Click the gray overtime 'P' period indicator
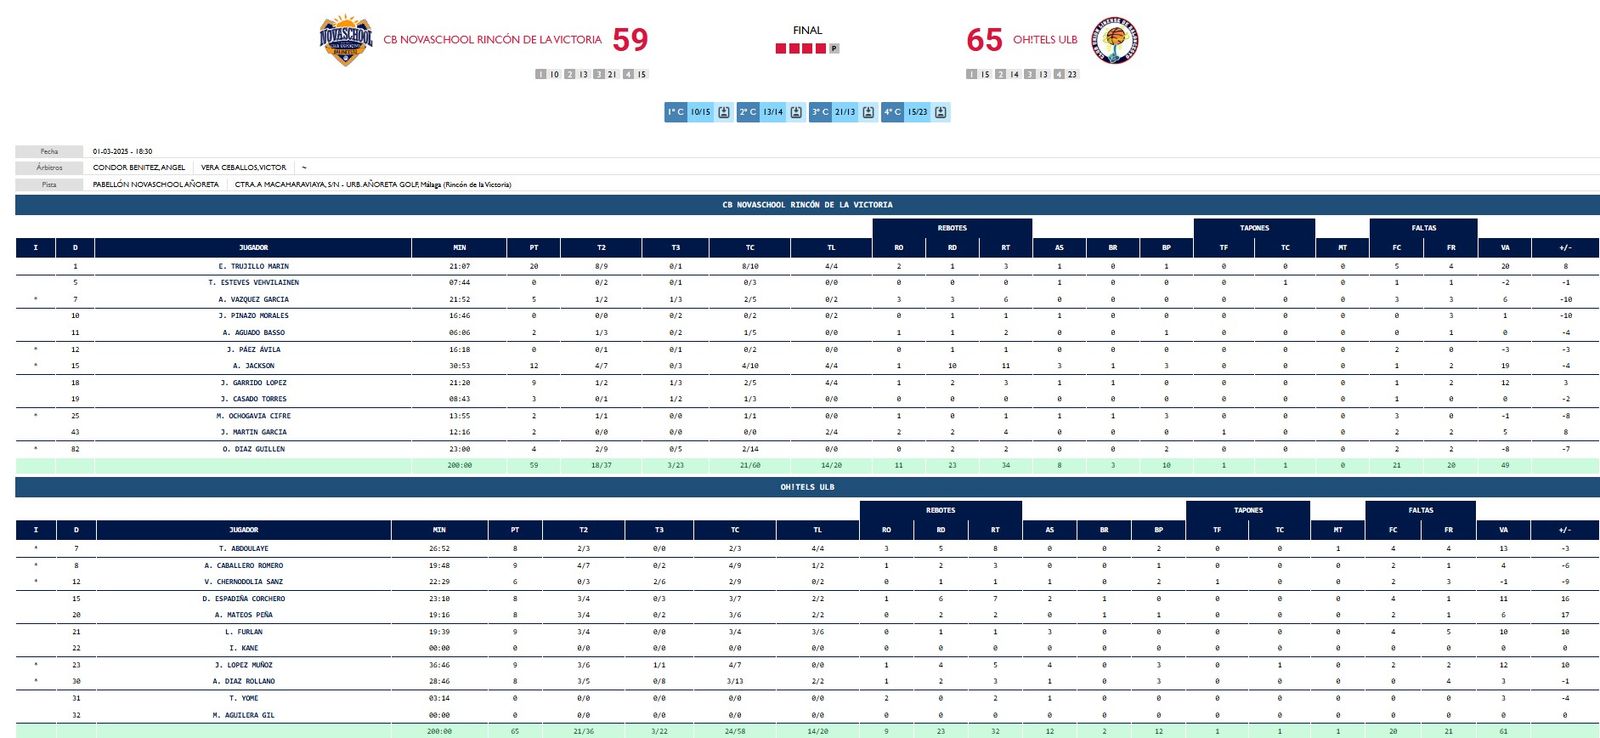 (x=834, y=48)
